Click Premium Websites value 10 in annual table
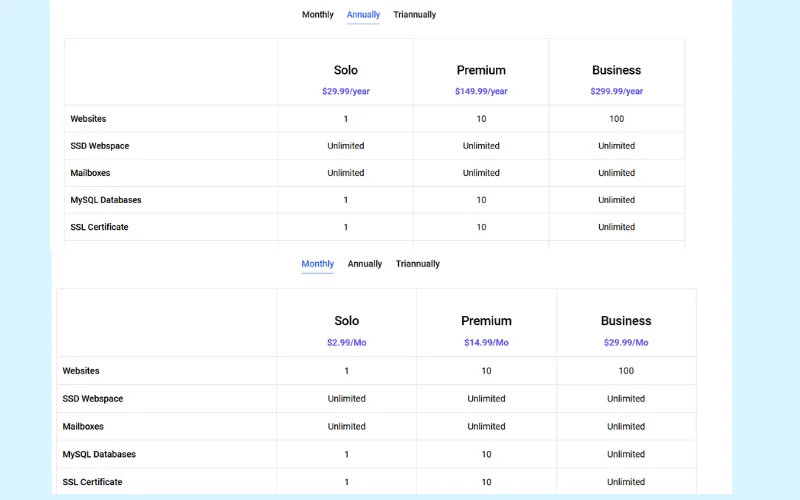The image size is (800, 500). tap(481, 119)
